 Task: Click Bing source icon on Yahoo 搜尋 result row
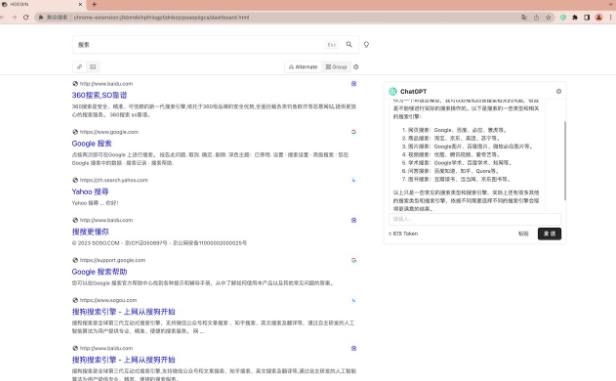pyautogui.click(x=354, y=180)
